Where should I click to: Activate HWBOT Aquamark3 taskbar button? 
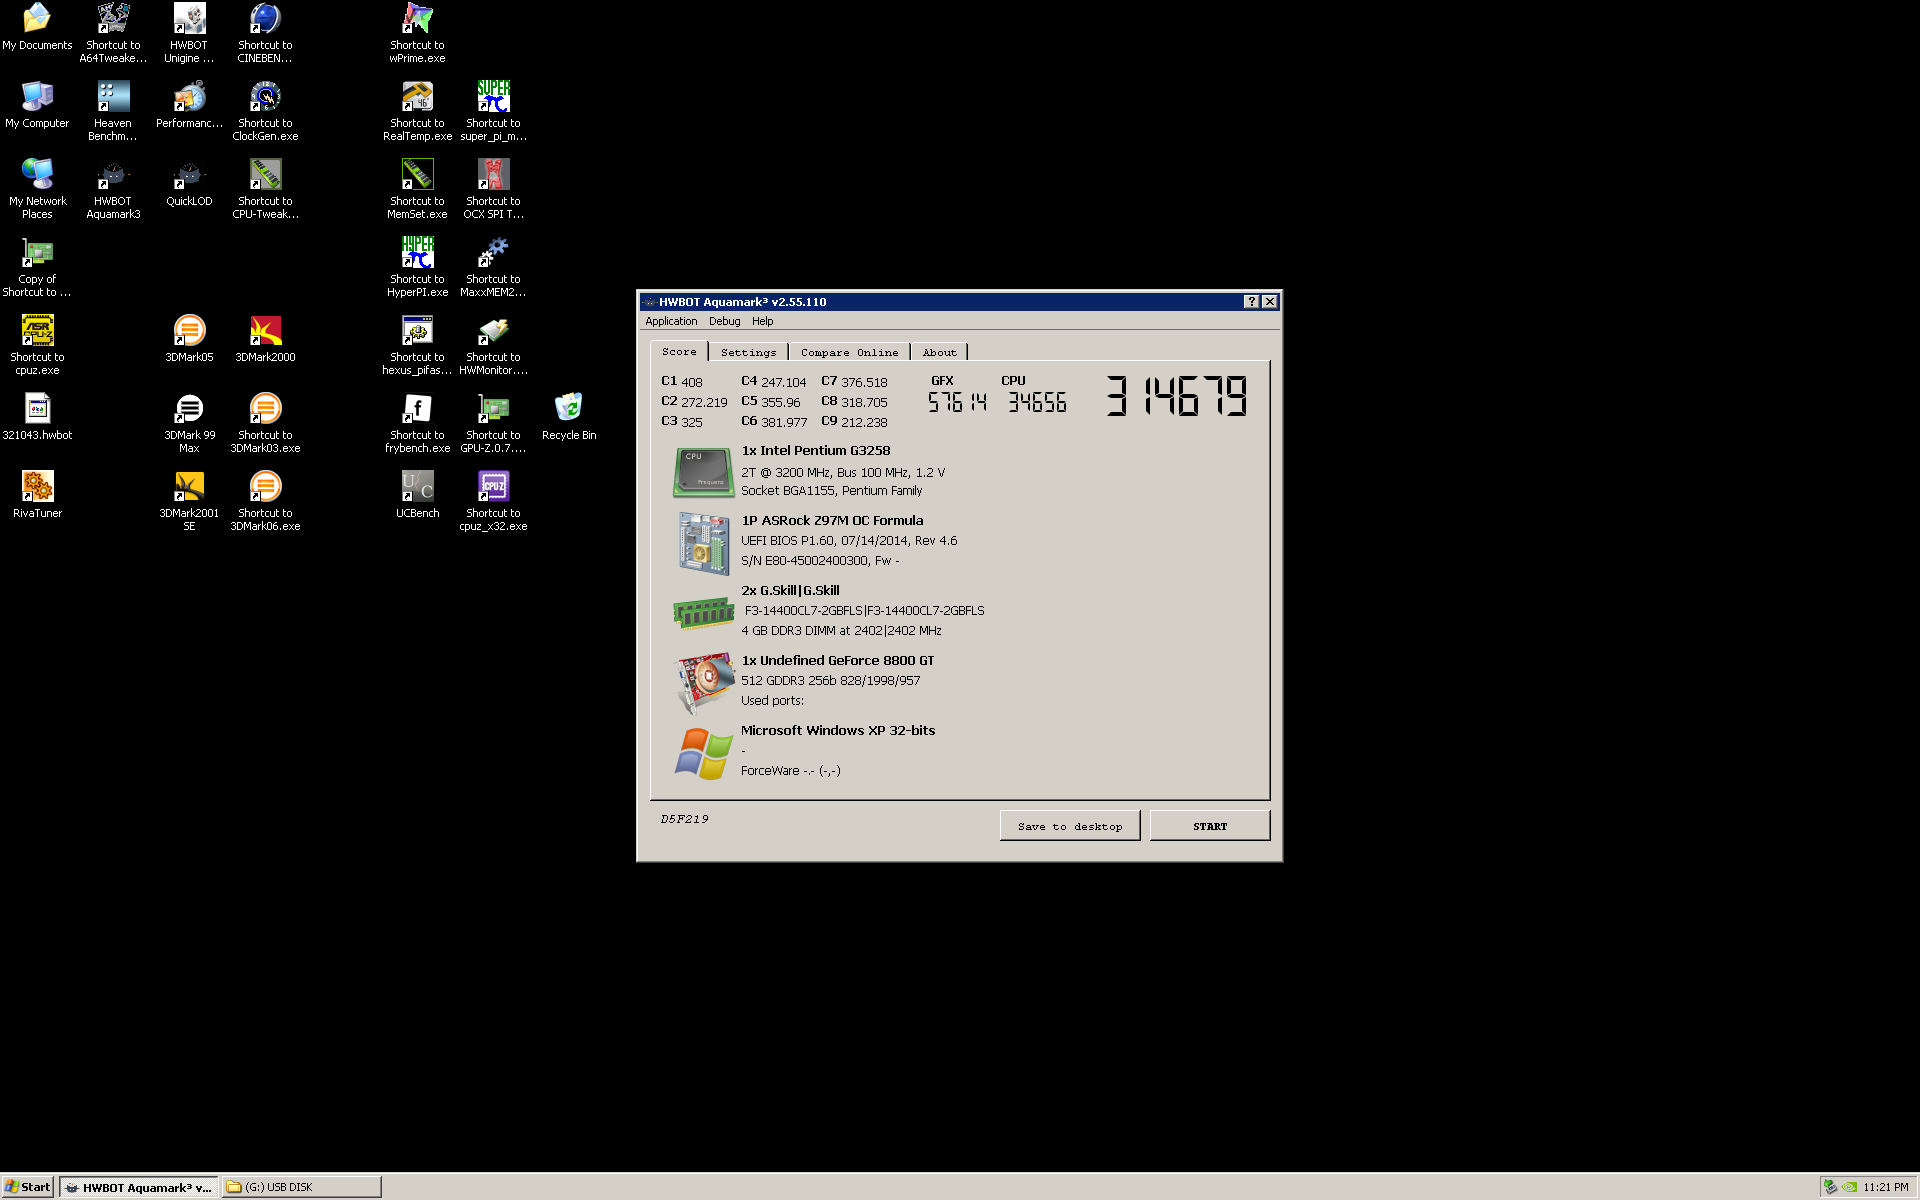pos(138,1187)
